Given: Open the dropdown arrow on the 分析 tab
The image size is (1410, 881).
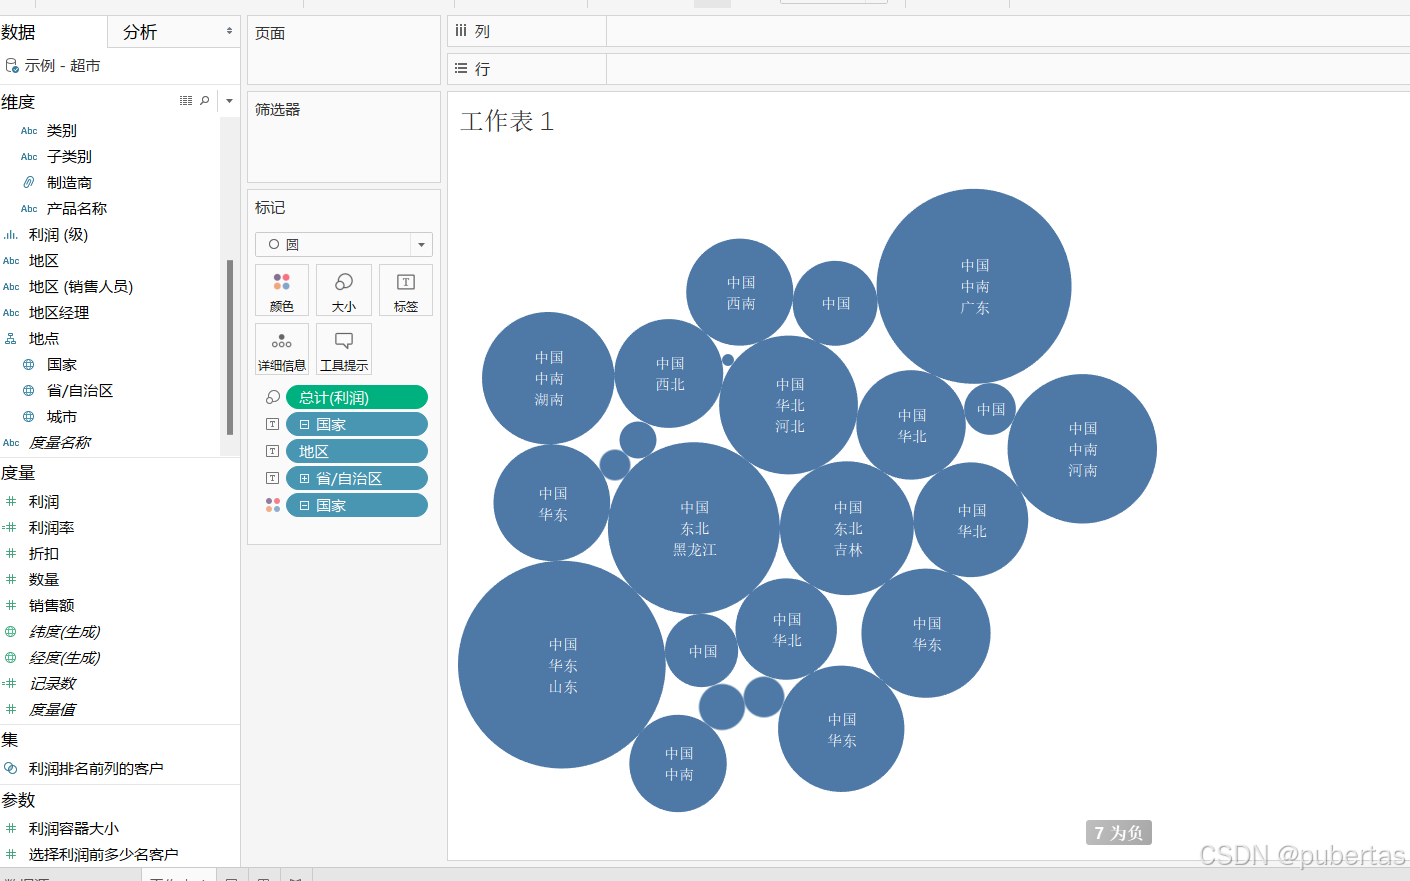Looking at the screenshot, I should coord(229,31).
